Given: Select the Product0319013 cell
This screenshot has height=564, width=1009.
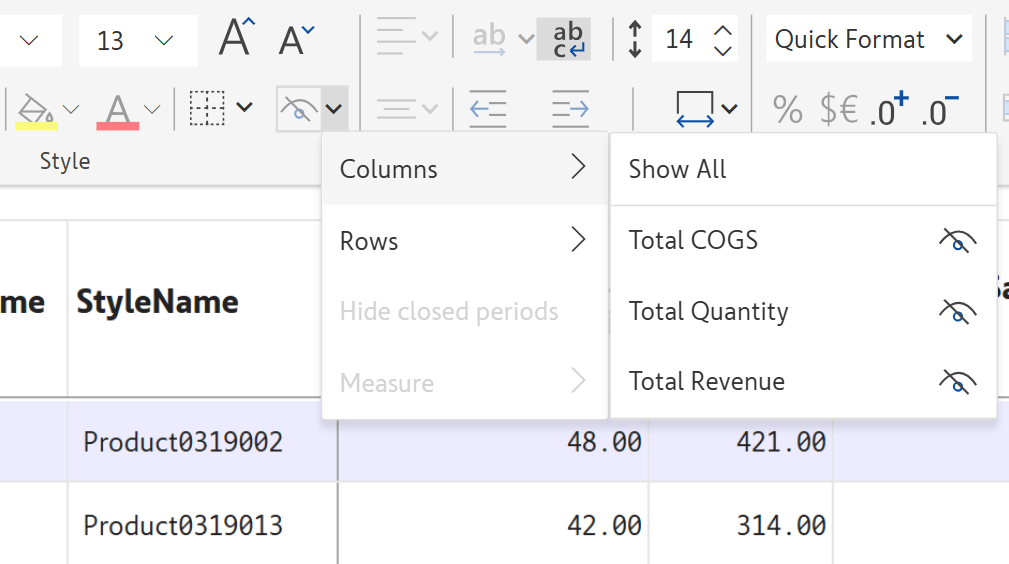Looking at the screenshot, I should point(202,525).
